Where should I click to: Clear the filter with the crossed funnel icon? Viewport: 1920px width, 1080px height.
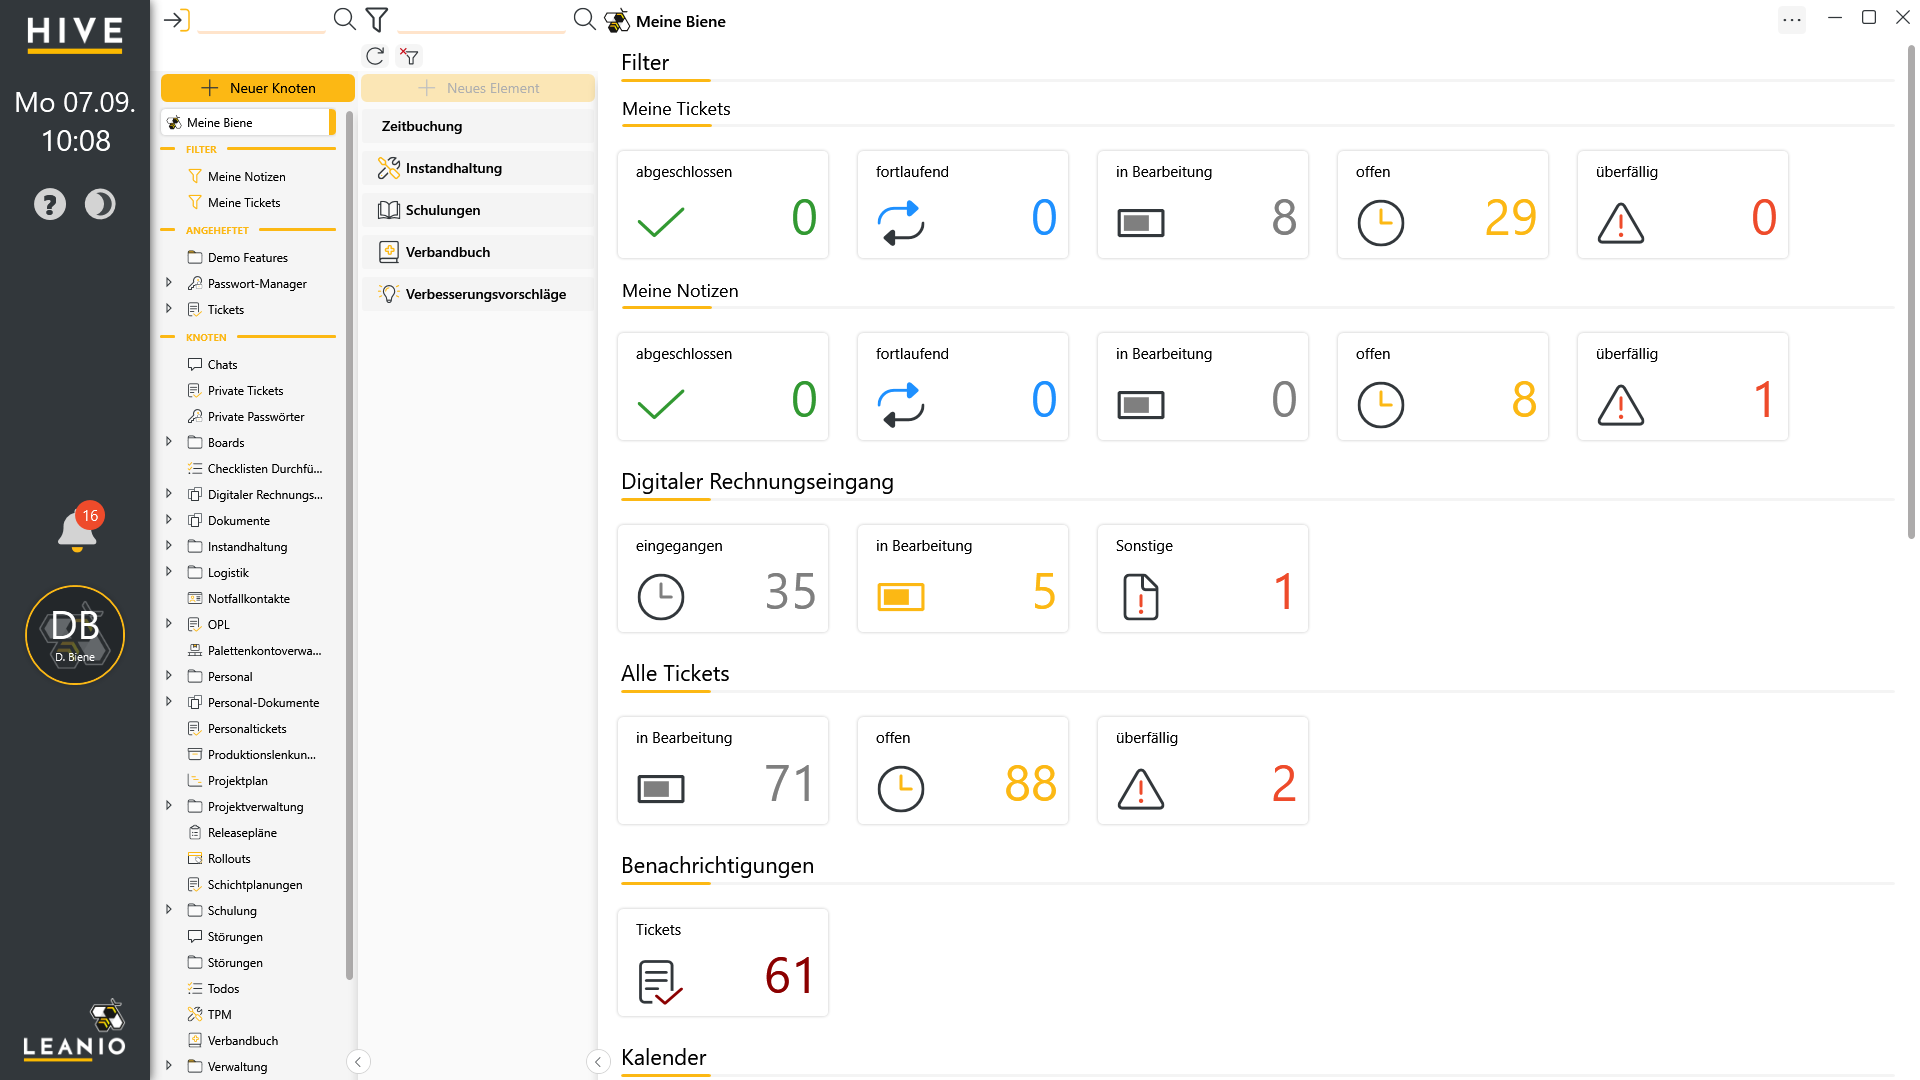coord(409,57)
